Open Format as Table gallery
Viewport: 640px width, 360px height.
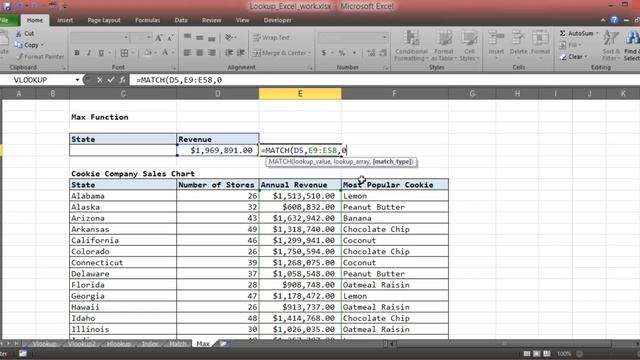[443, 46]
